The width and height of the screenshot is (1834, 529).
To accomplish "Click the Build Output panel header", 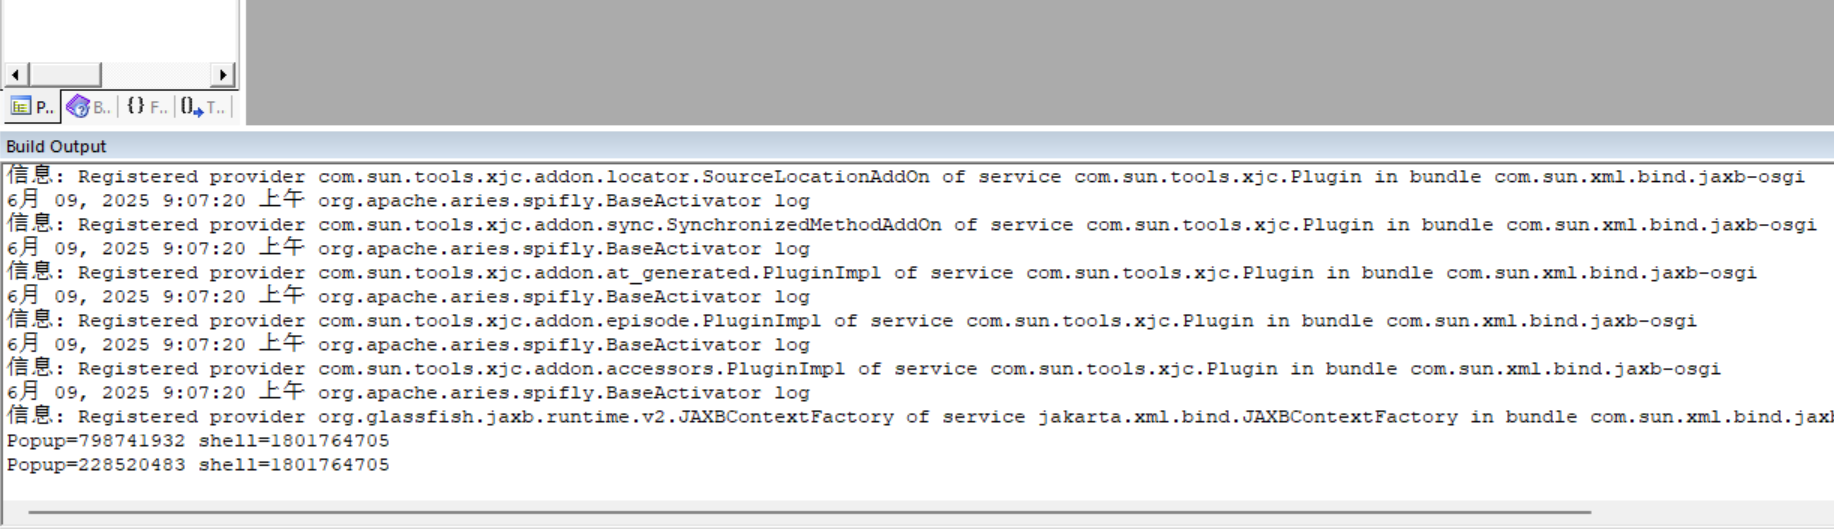I will pyautogui.click(x=917, y=146).
